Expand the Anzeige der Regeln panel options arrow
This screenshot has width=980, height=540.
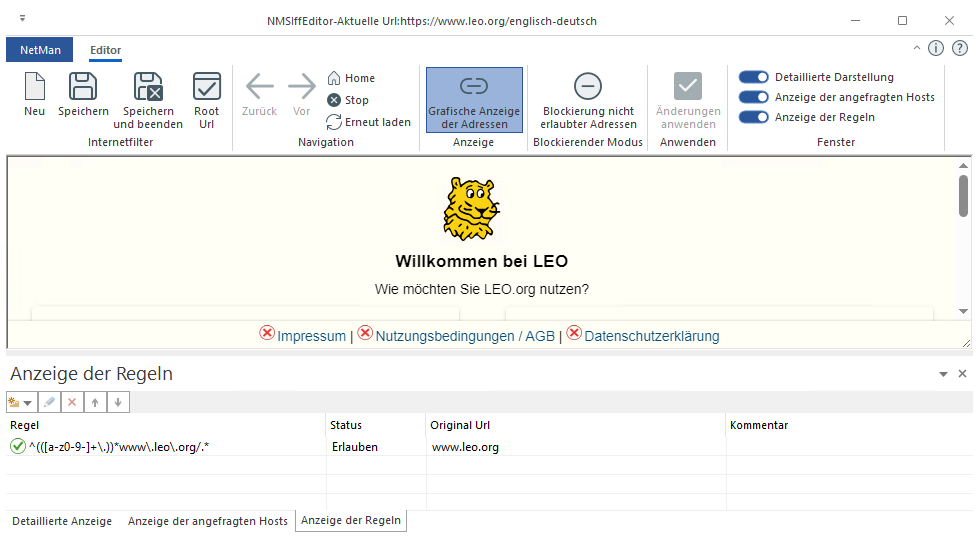[x=943, y=374]
